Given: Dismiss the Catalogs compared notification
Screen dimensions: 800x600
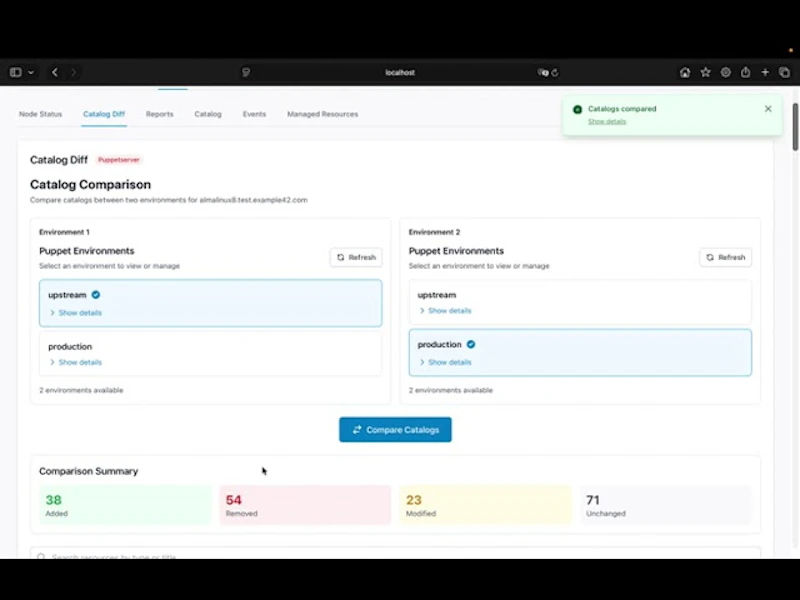Looking at the screenshot, I should click(768, 109).
